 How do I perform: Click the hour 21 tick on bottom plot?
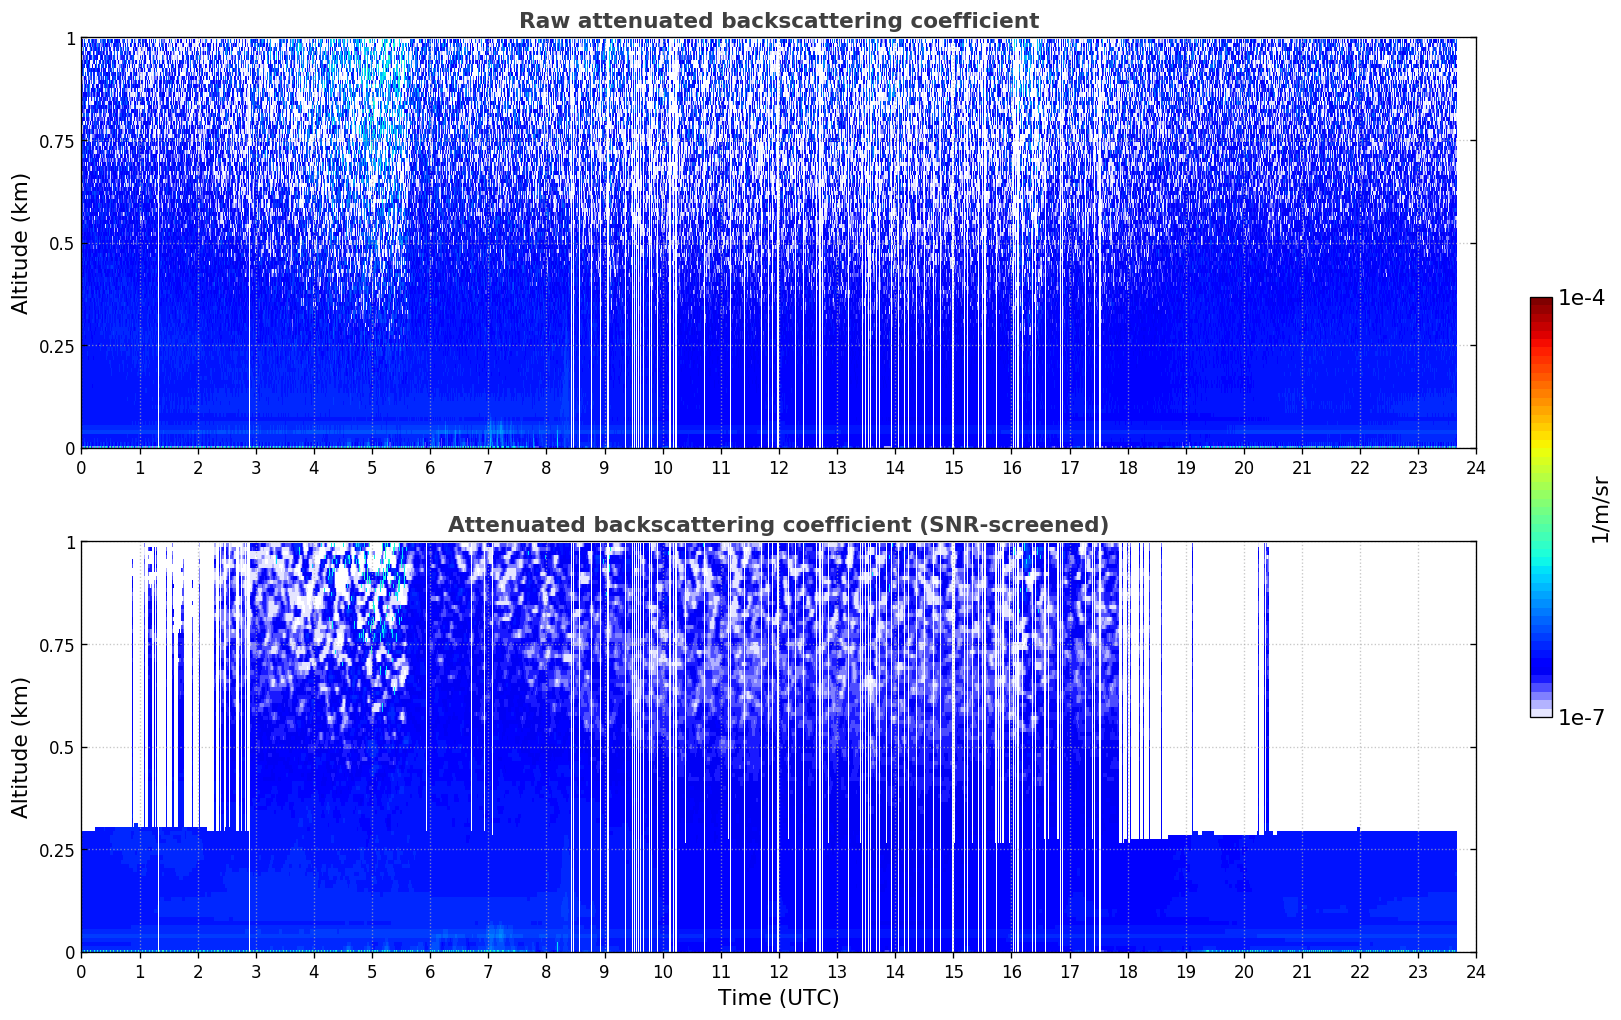tap(1301, 971)
